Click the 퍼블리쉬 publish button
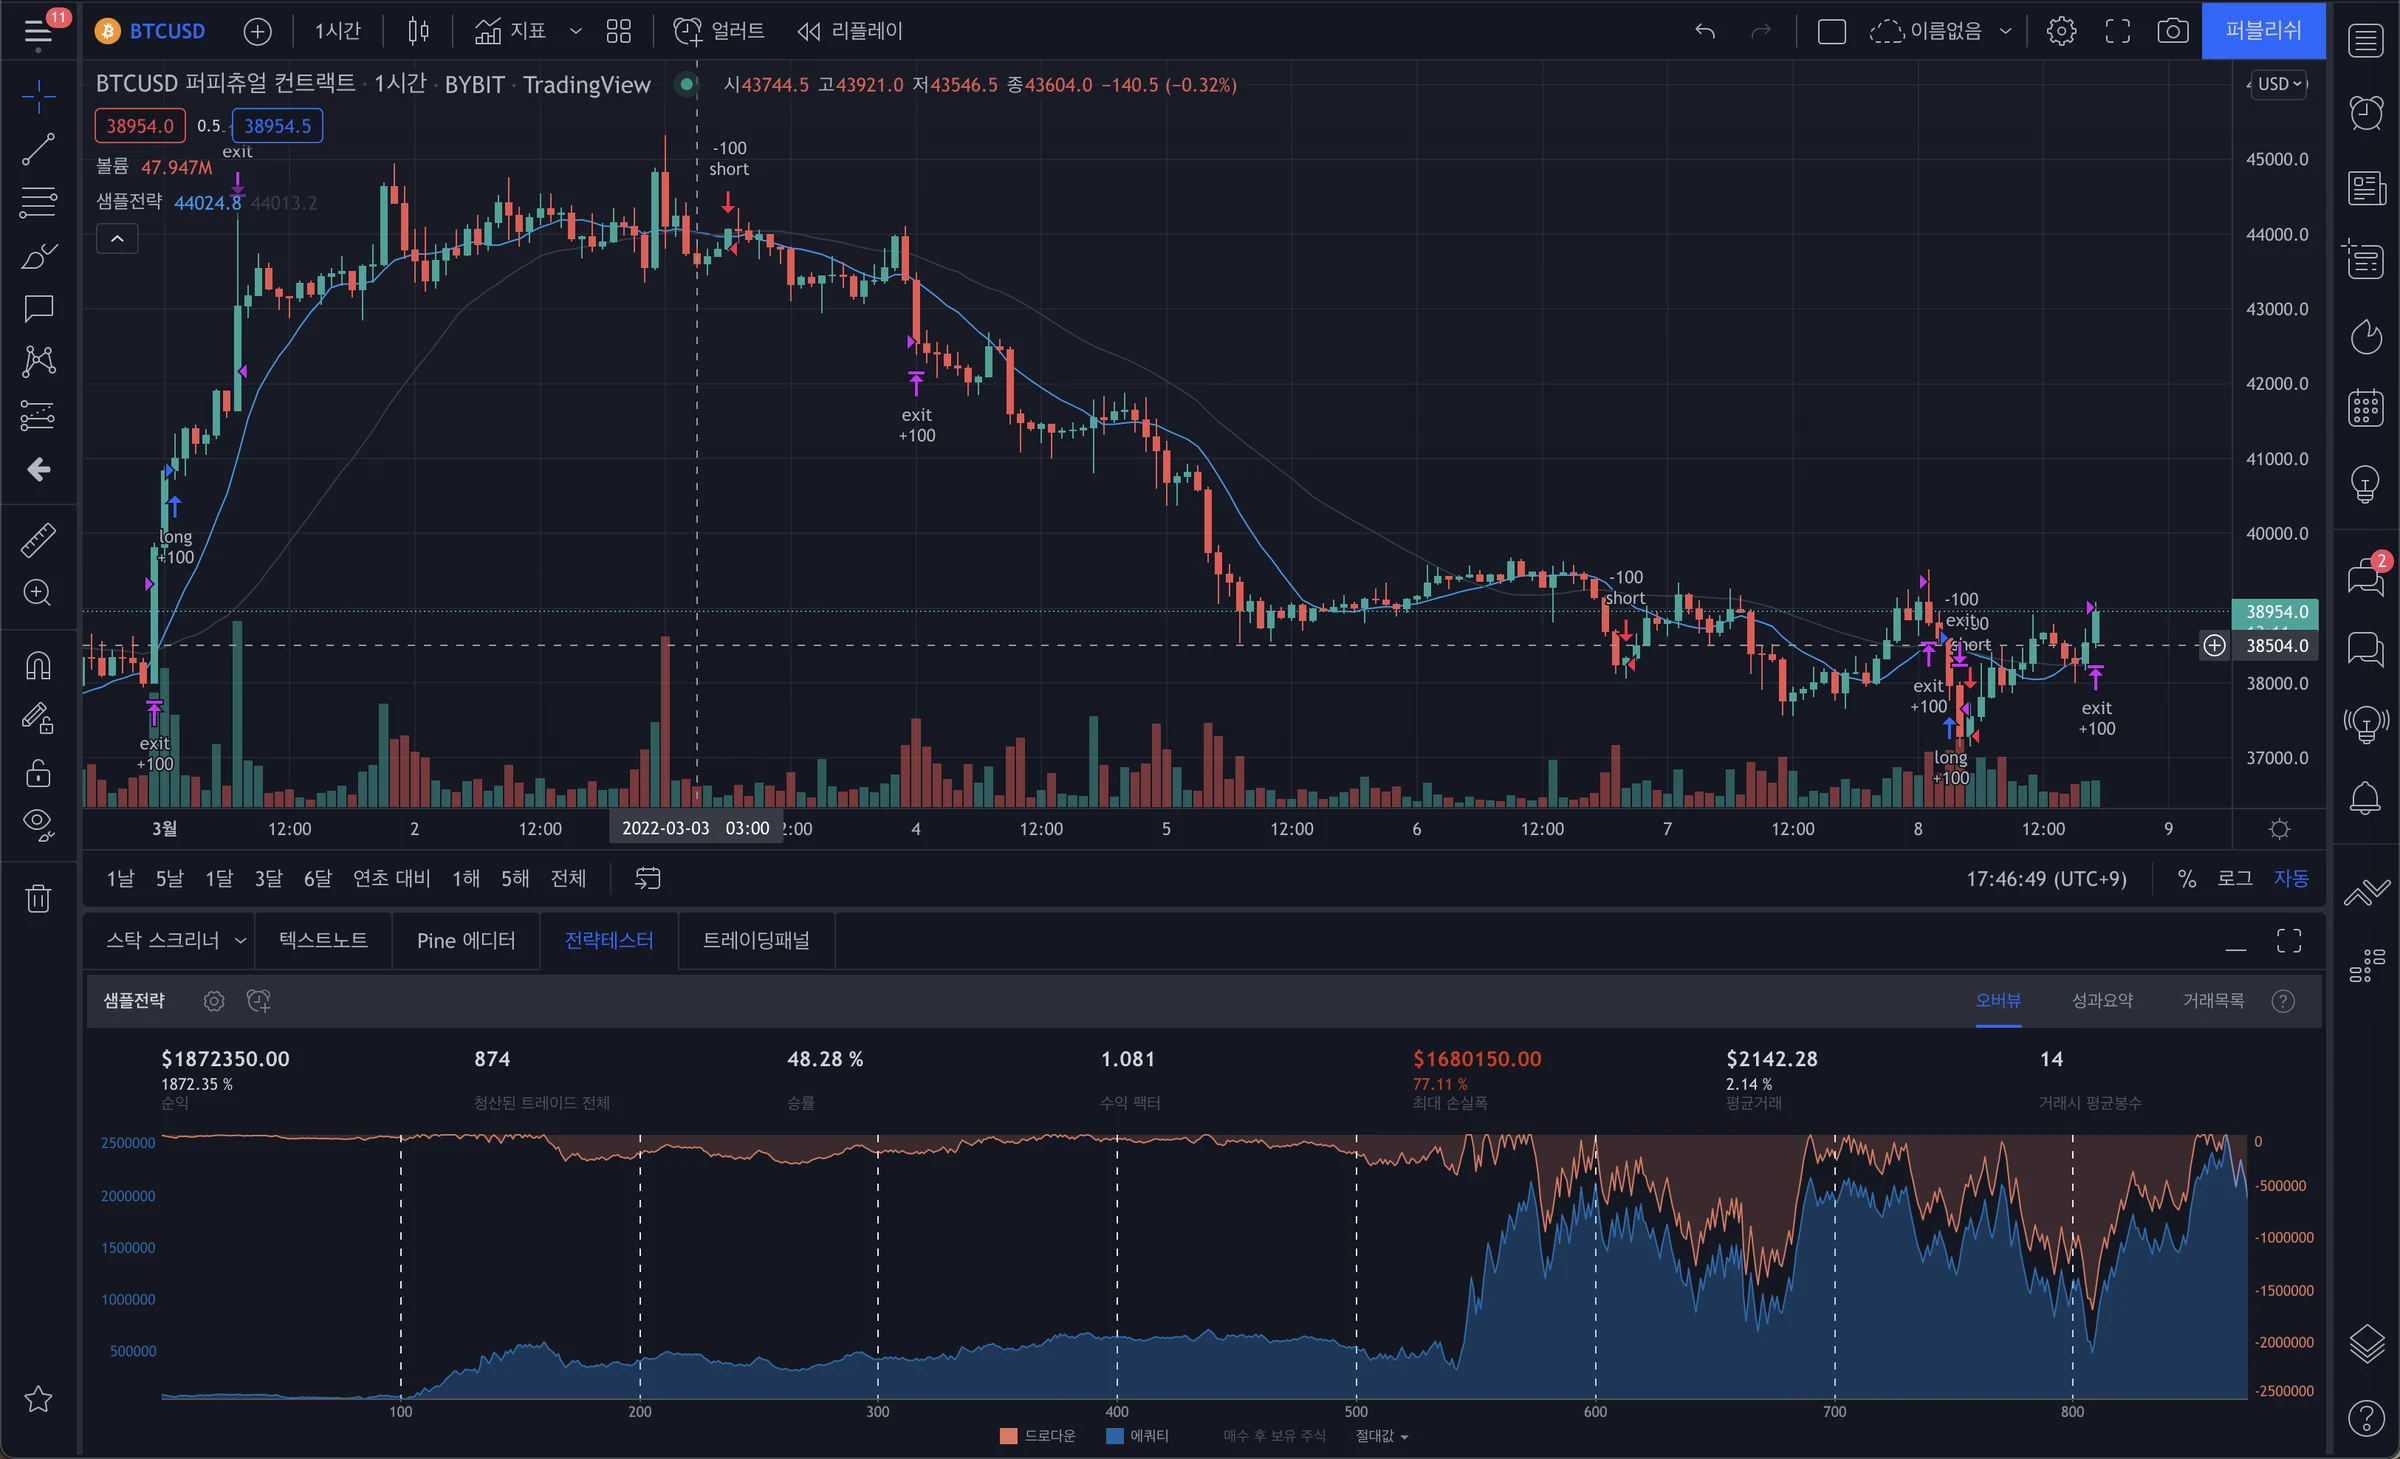This screenshot has width=2400, height=1459. [x=2263, y=31]
